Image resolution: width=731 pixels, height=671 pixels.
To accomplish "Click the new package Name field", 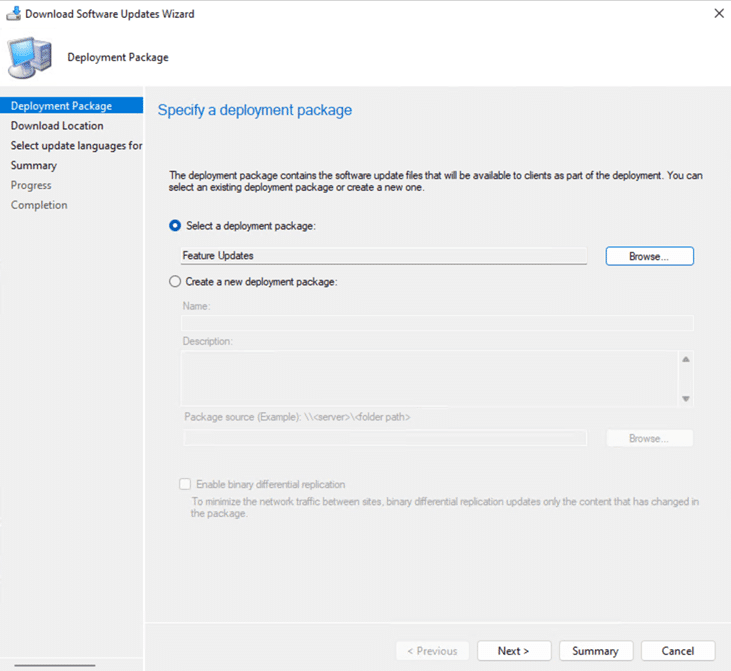I will (x=436, y=323).
